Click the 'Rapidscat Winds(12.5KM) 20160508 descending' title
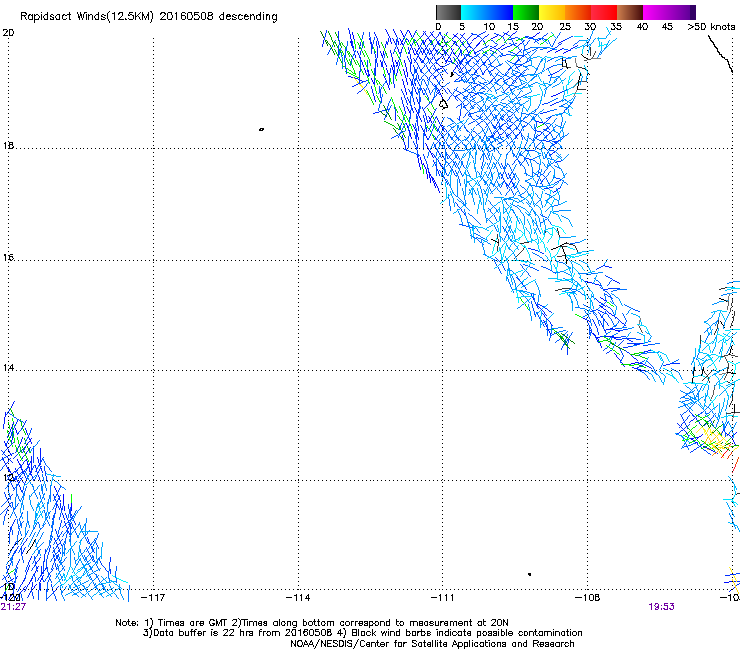The image size is (740, 650). [x=149, y=17]
